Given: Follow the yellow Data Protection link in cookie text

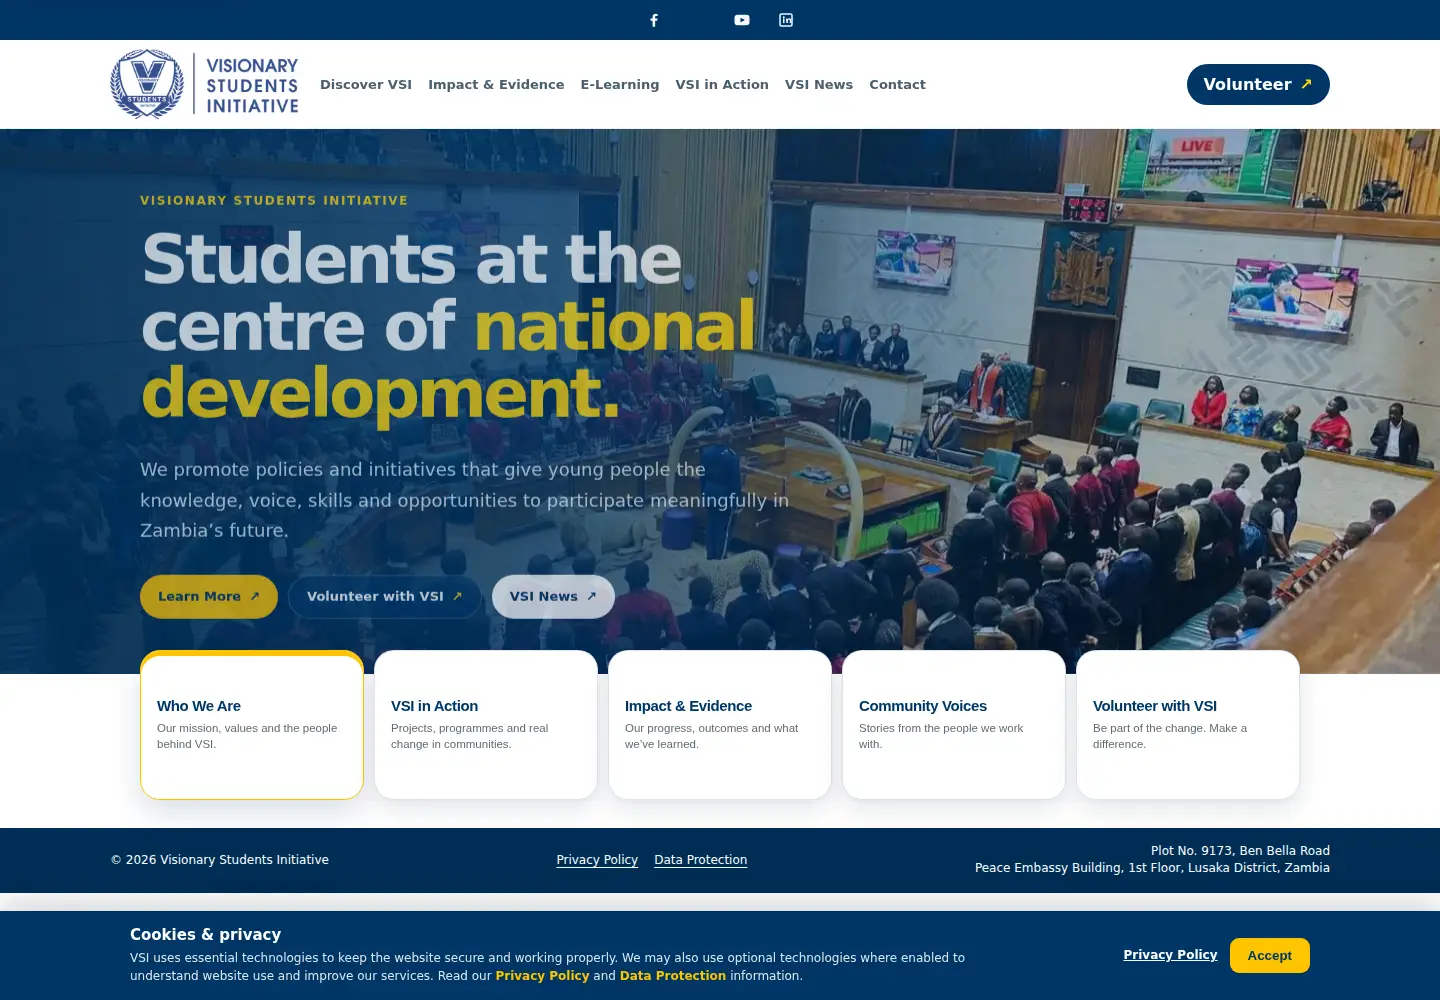Looking at the screenshot, I should tap(673, 976).
